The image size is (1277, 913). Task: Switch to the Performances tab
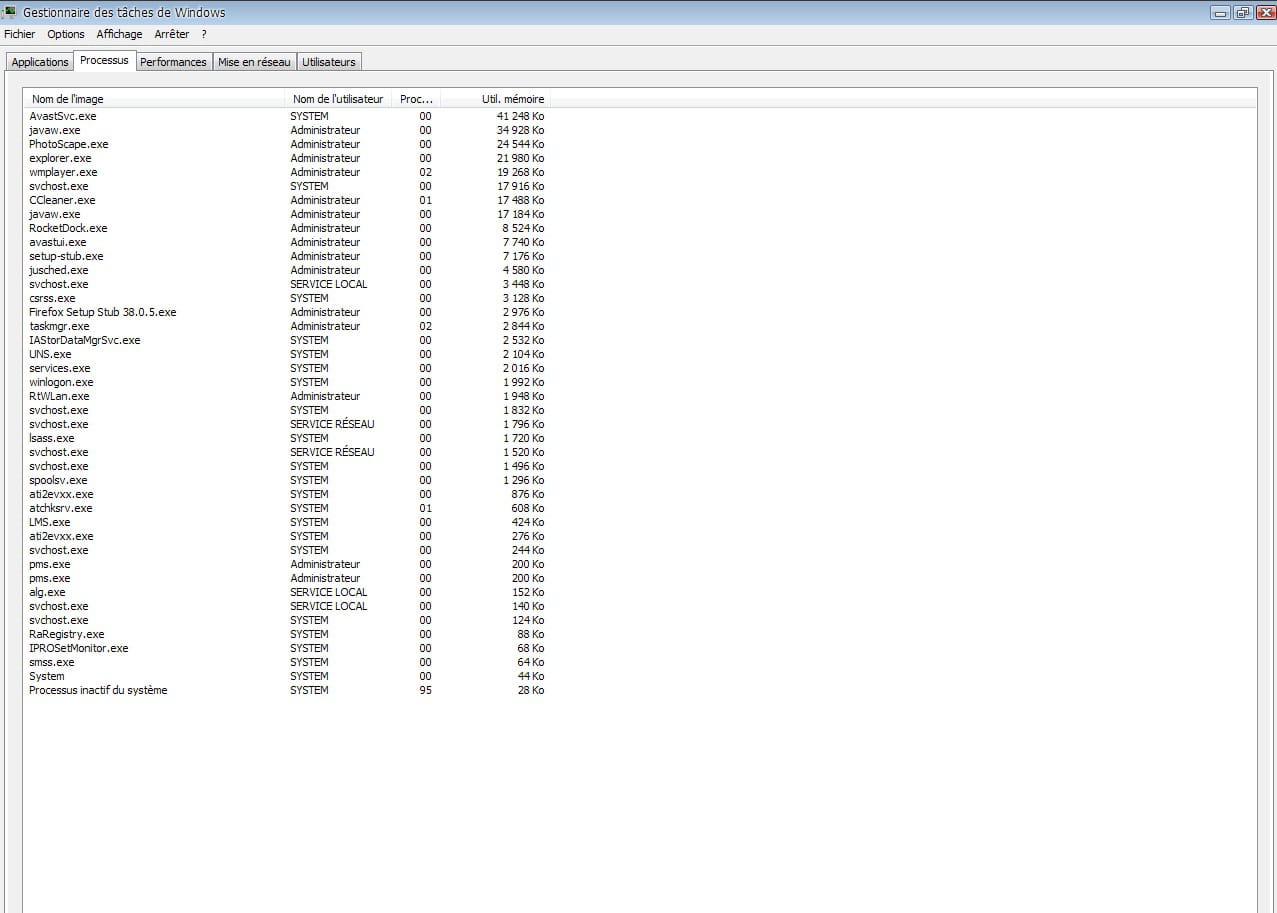click(x=173, y=62)
